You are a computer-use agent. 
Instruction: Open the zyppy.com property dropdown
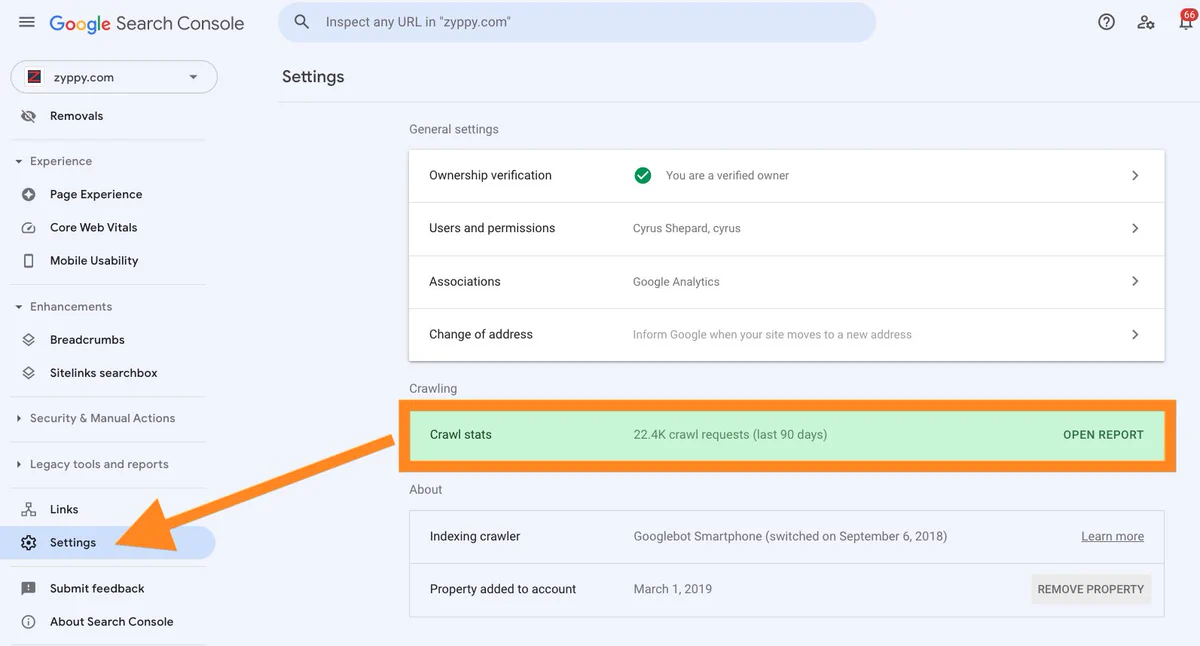(114, 77)
